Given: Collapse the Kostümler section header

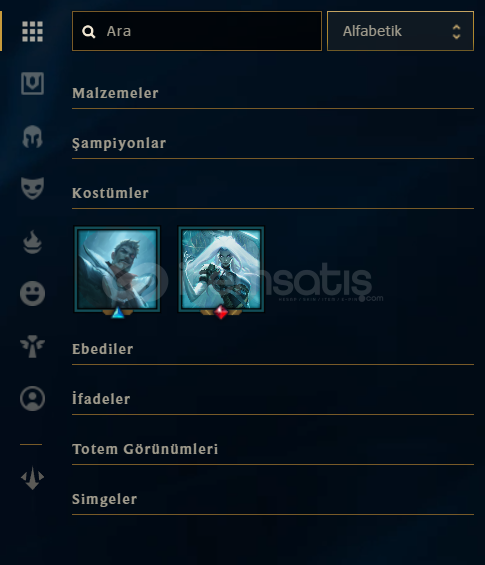Looking at the screenshot, I should pyautogui.click(x=273, y=193).
